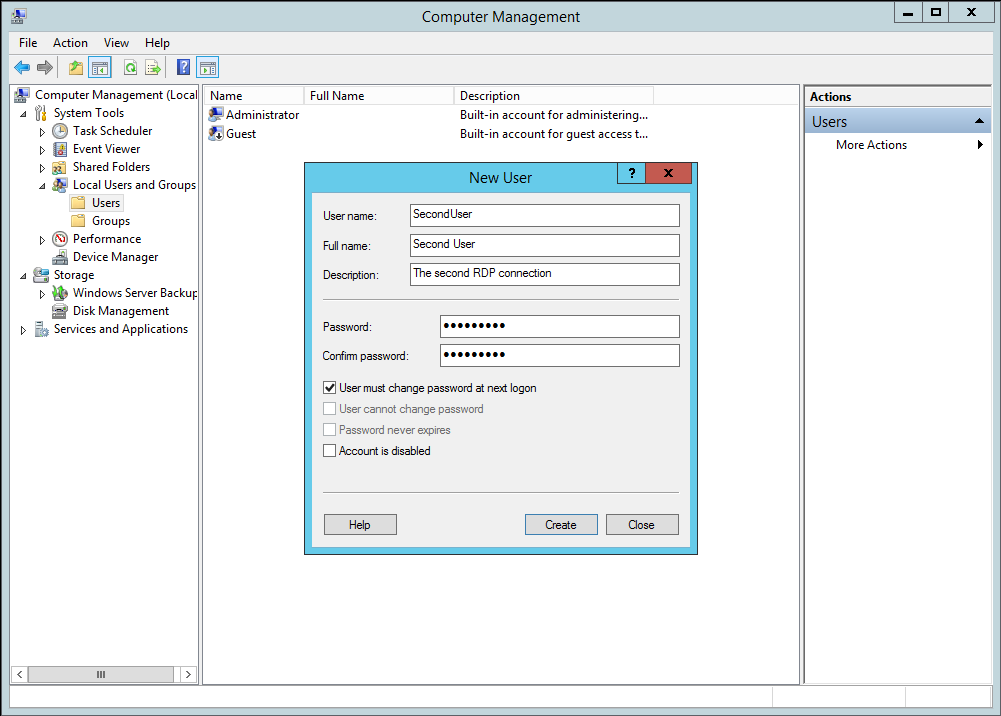The image size is (1001, 716).
Task: Click the tree pane scroll left arrow
Action: coord(20,675)
